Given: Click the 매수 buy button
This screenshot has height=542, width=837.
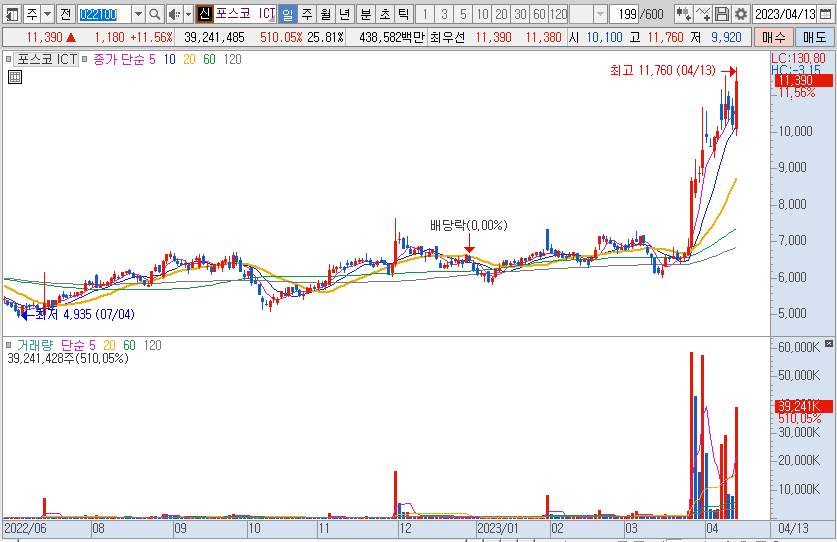Looking at the screenshot, I should pos(773,37).
